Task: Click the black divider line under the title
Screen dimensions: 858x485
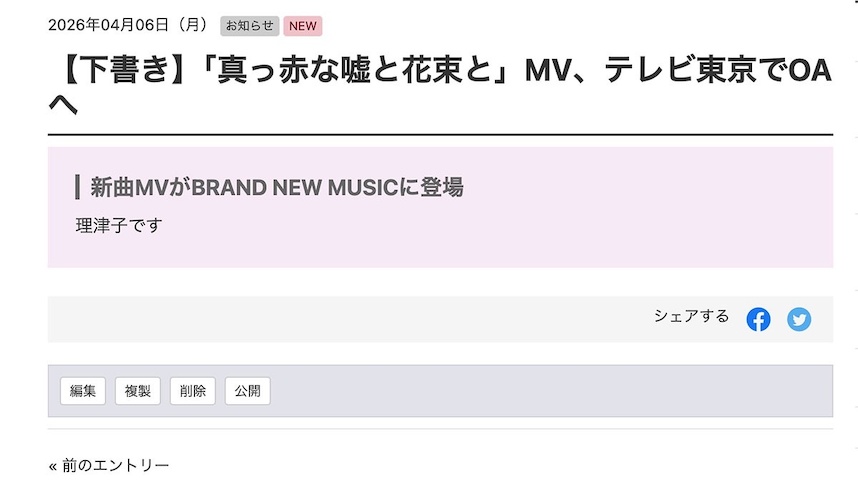Action: coord(440,134)
